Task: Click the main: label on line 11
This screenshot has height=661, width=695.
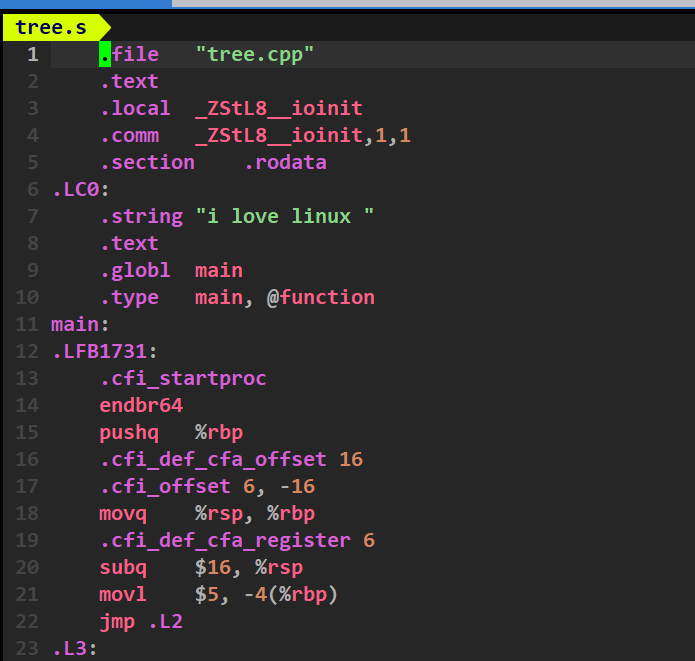Action: pos(80,325)
